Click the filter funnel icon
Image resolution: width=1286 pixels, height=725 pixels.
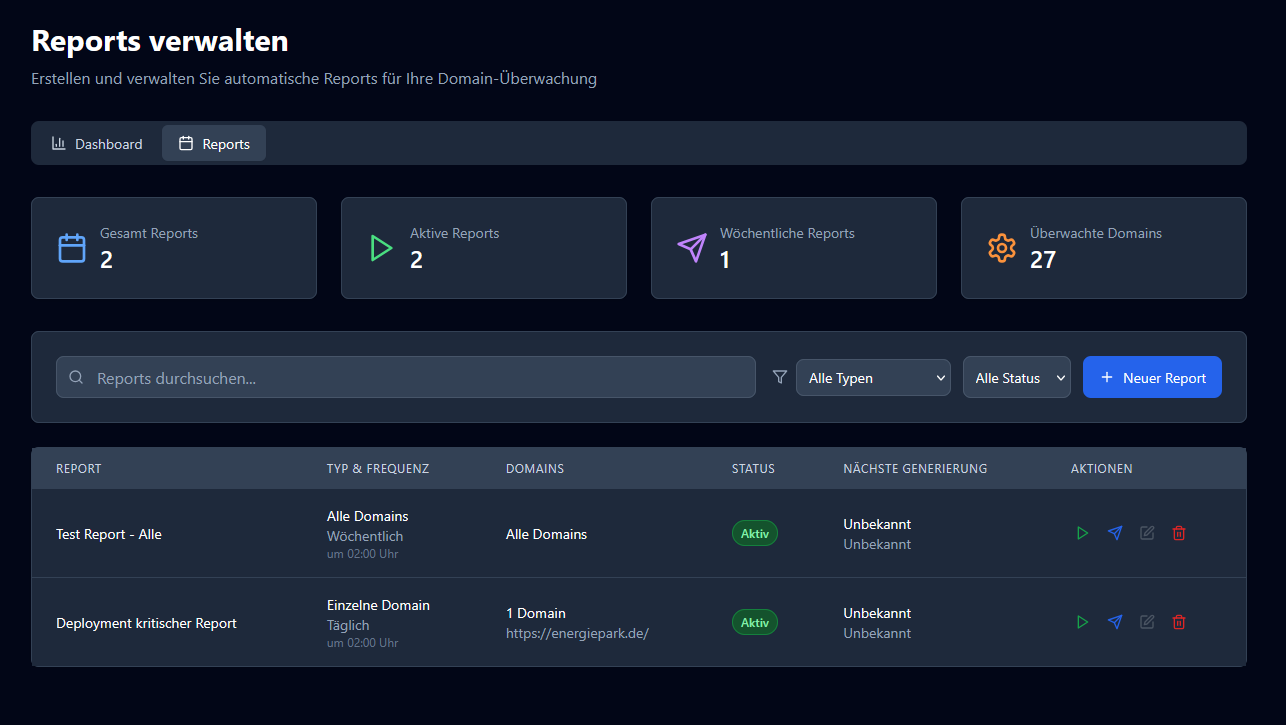[x=780, y=377]
